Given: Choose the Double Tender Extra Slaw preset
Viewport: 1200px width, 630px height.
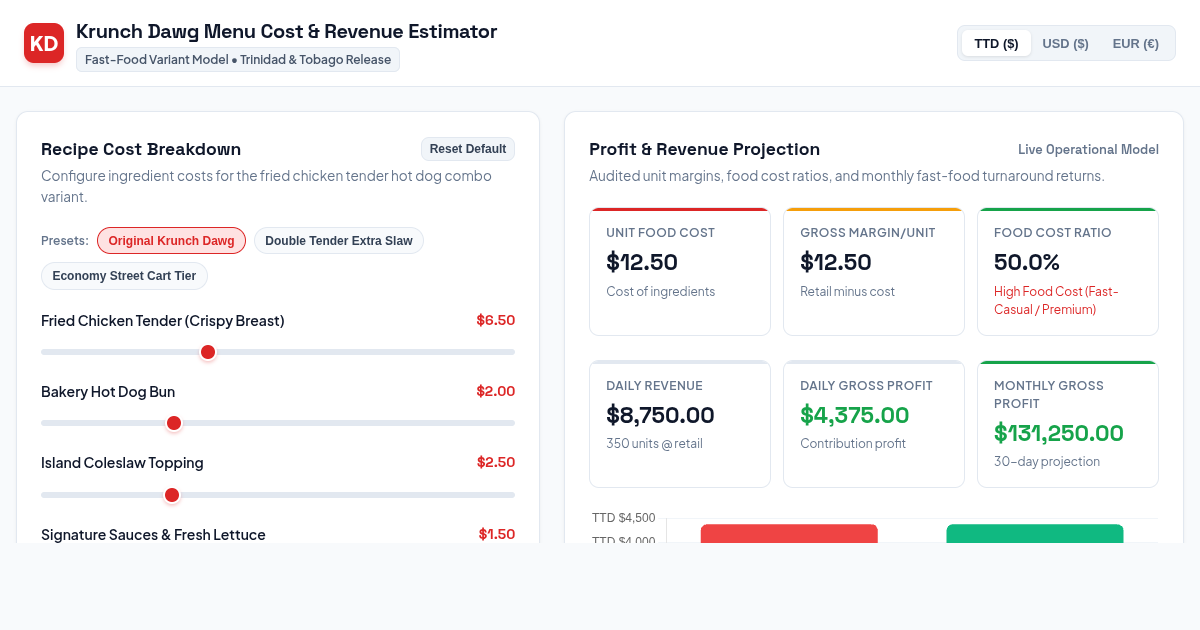Looking at the screenshot, I should pos(339,241).
